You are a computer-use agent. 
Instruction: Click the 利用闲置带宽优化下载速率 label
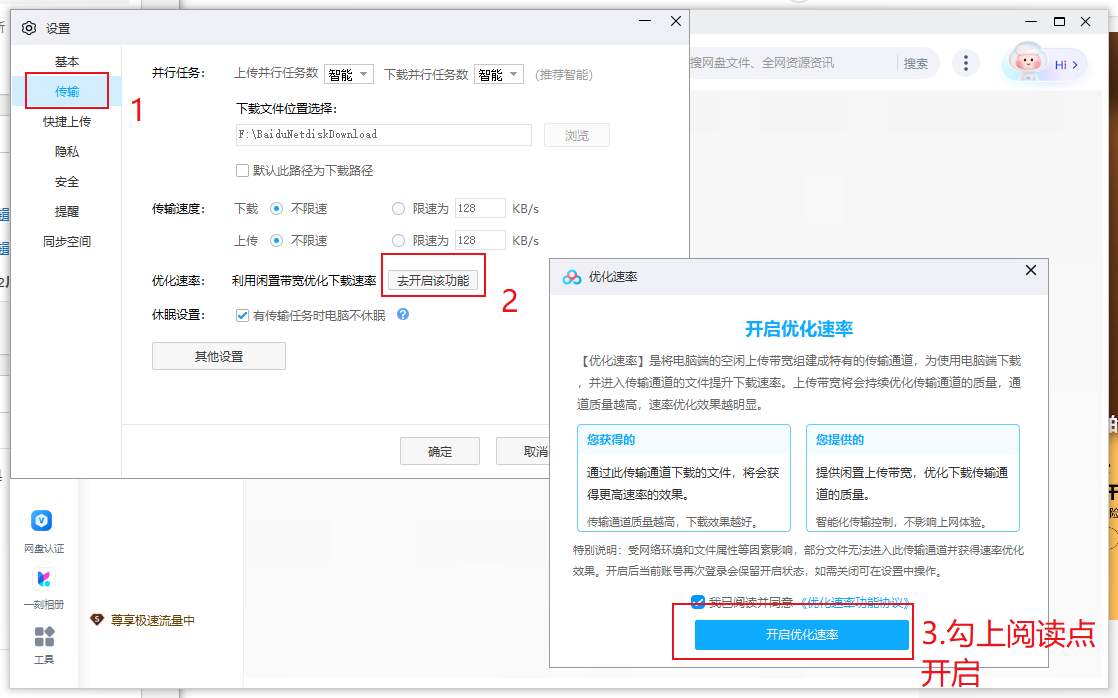point(304,281)
